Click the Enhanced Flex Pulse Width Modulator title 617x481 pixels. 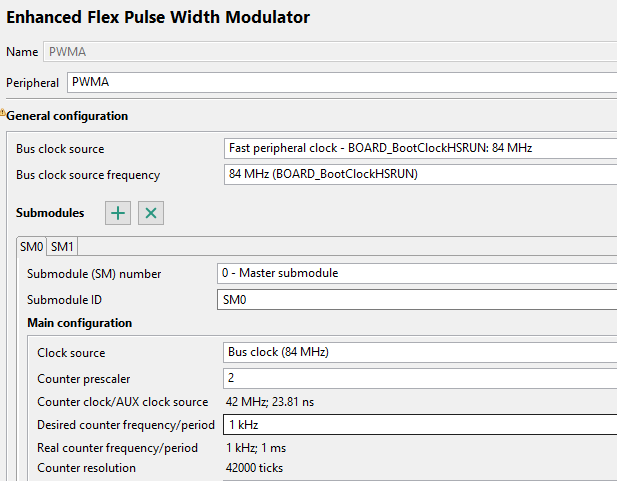pos(158,17)
